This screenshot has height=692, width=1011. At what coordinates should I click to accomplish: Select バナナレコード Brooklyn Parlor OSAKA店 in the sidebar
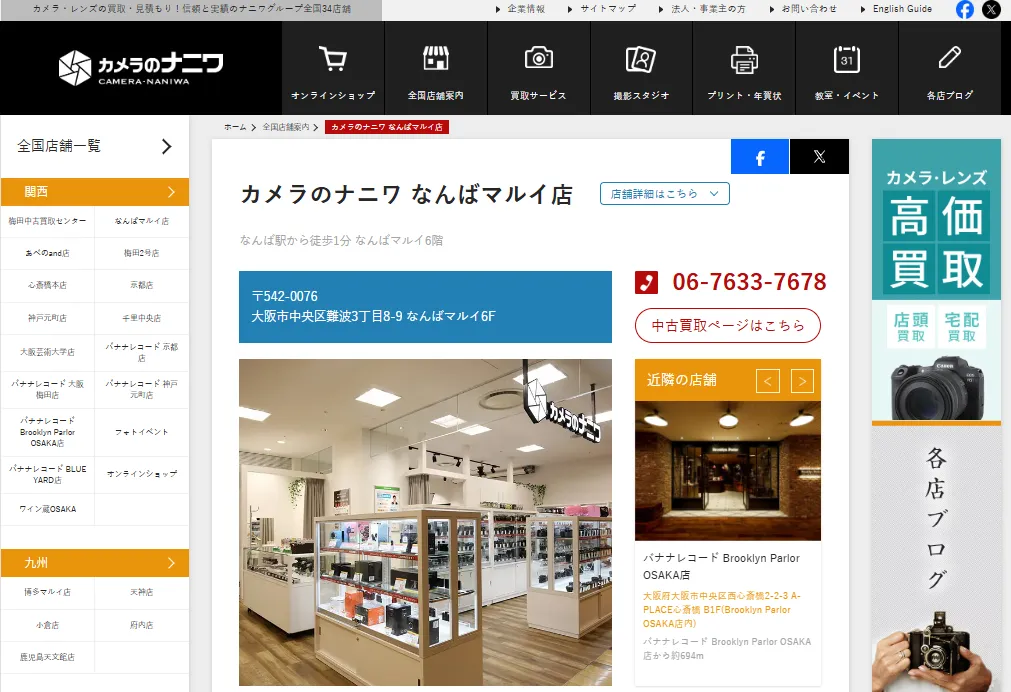pos(48,432)
